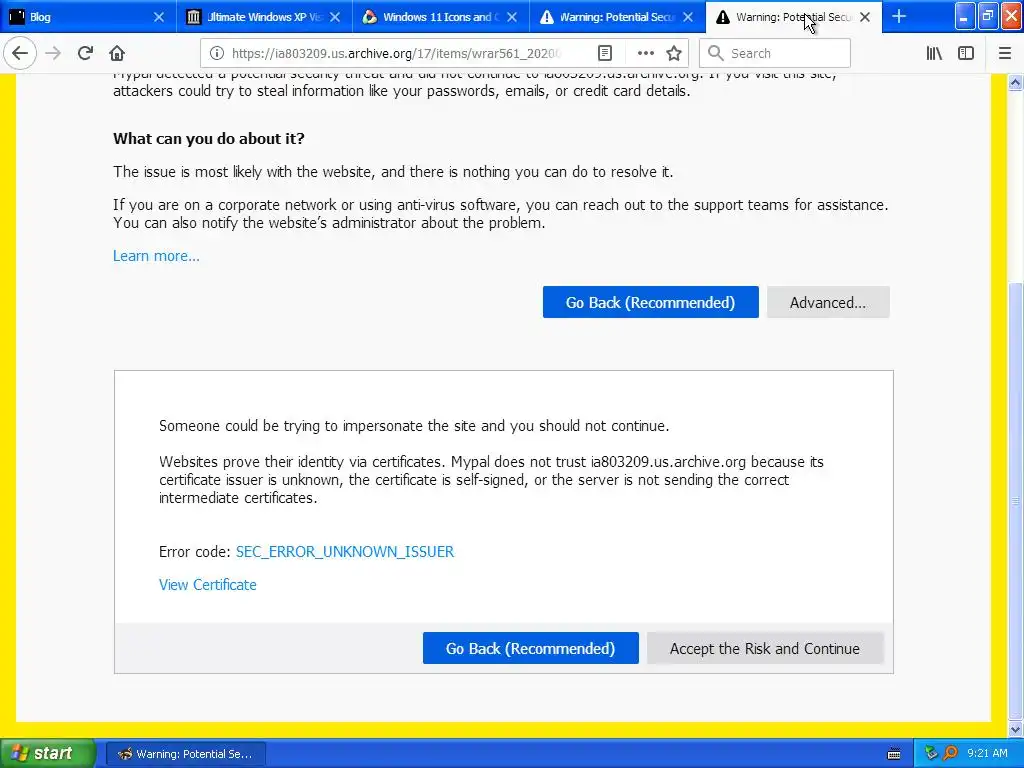1024x768 pixels.
Task: Minimize the browser window
Action: (x=965, y=17)
